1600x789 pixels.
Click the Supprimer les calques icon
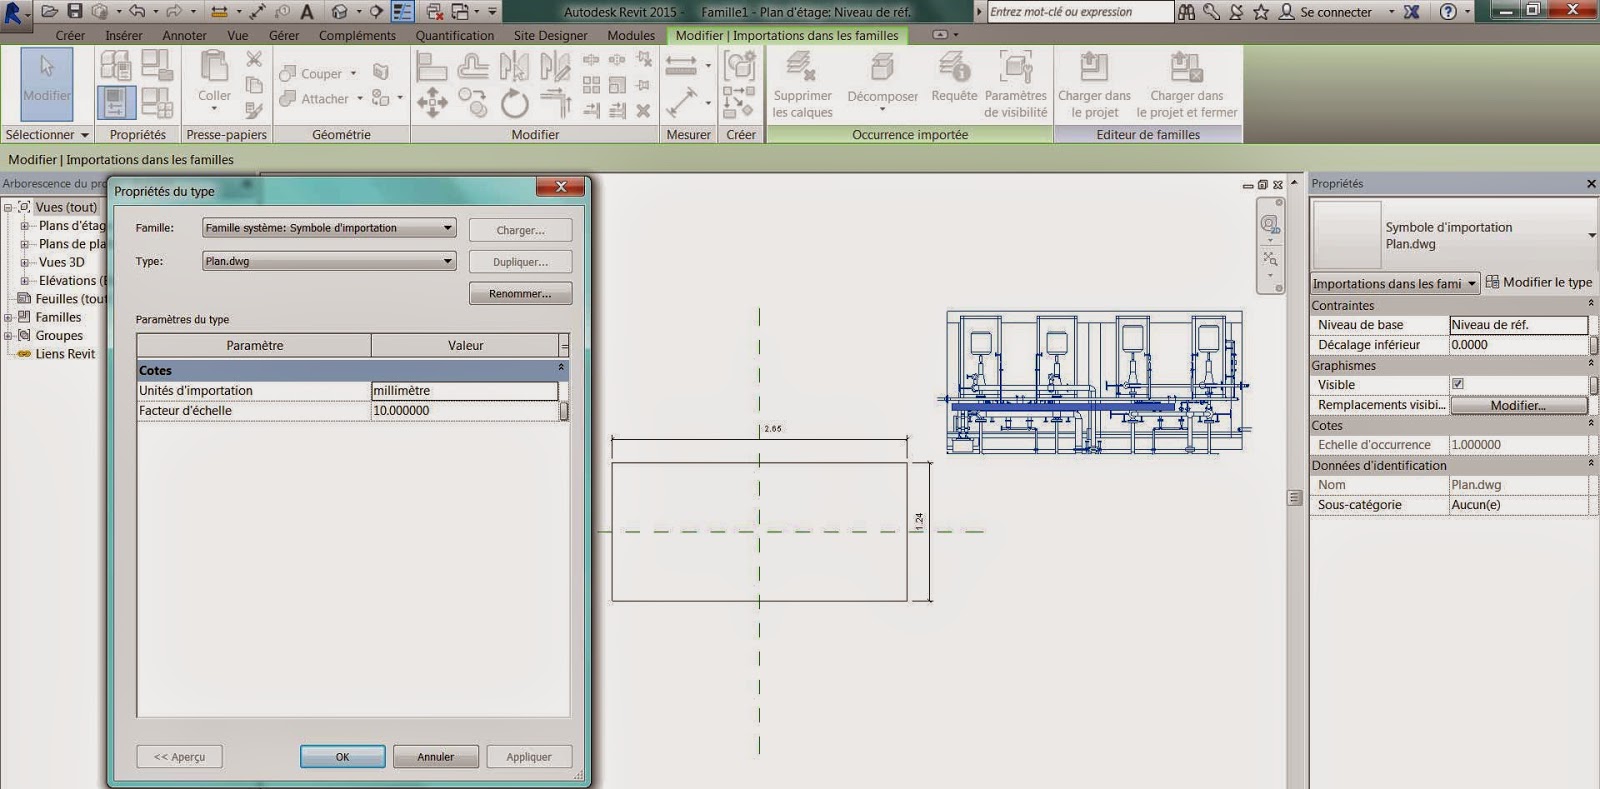pyautogui.click(x=801, y=68)
